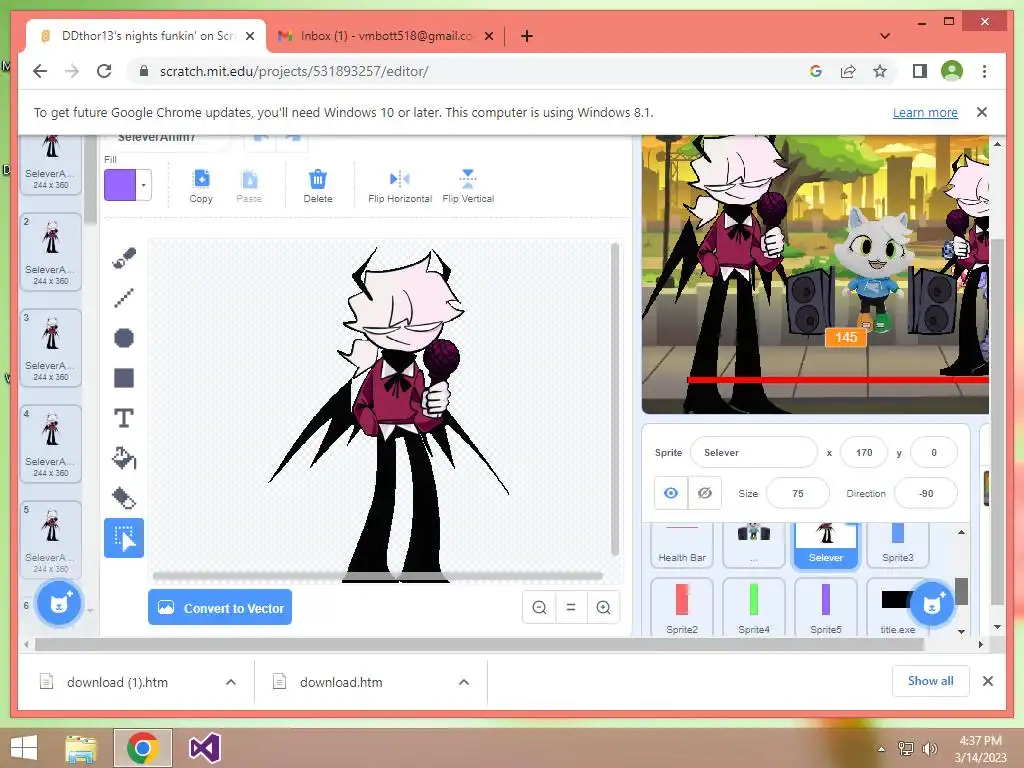Share this page icon in address bar

point(848,71)
